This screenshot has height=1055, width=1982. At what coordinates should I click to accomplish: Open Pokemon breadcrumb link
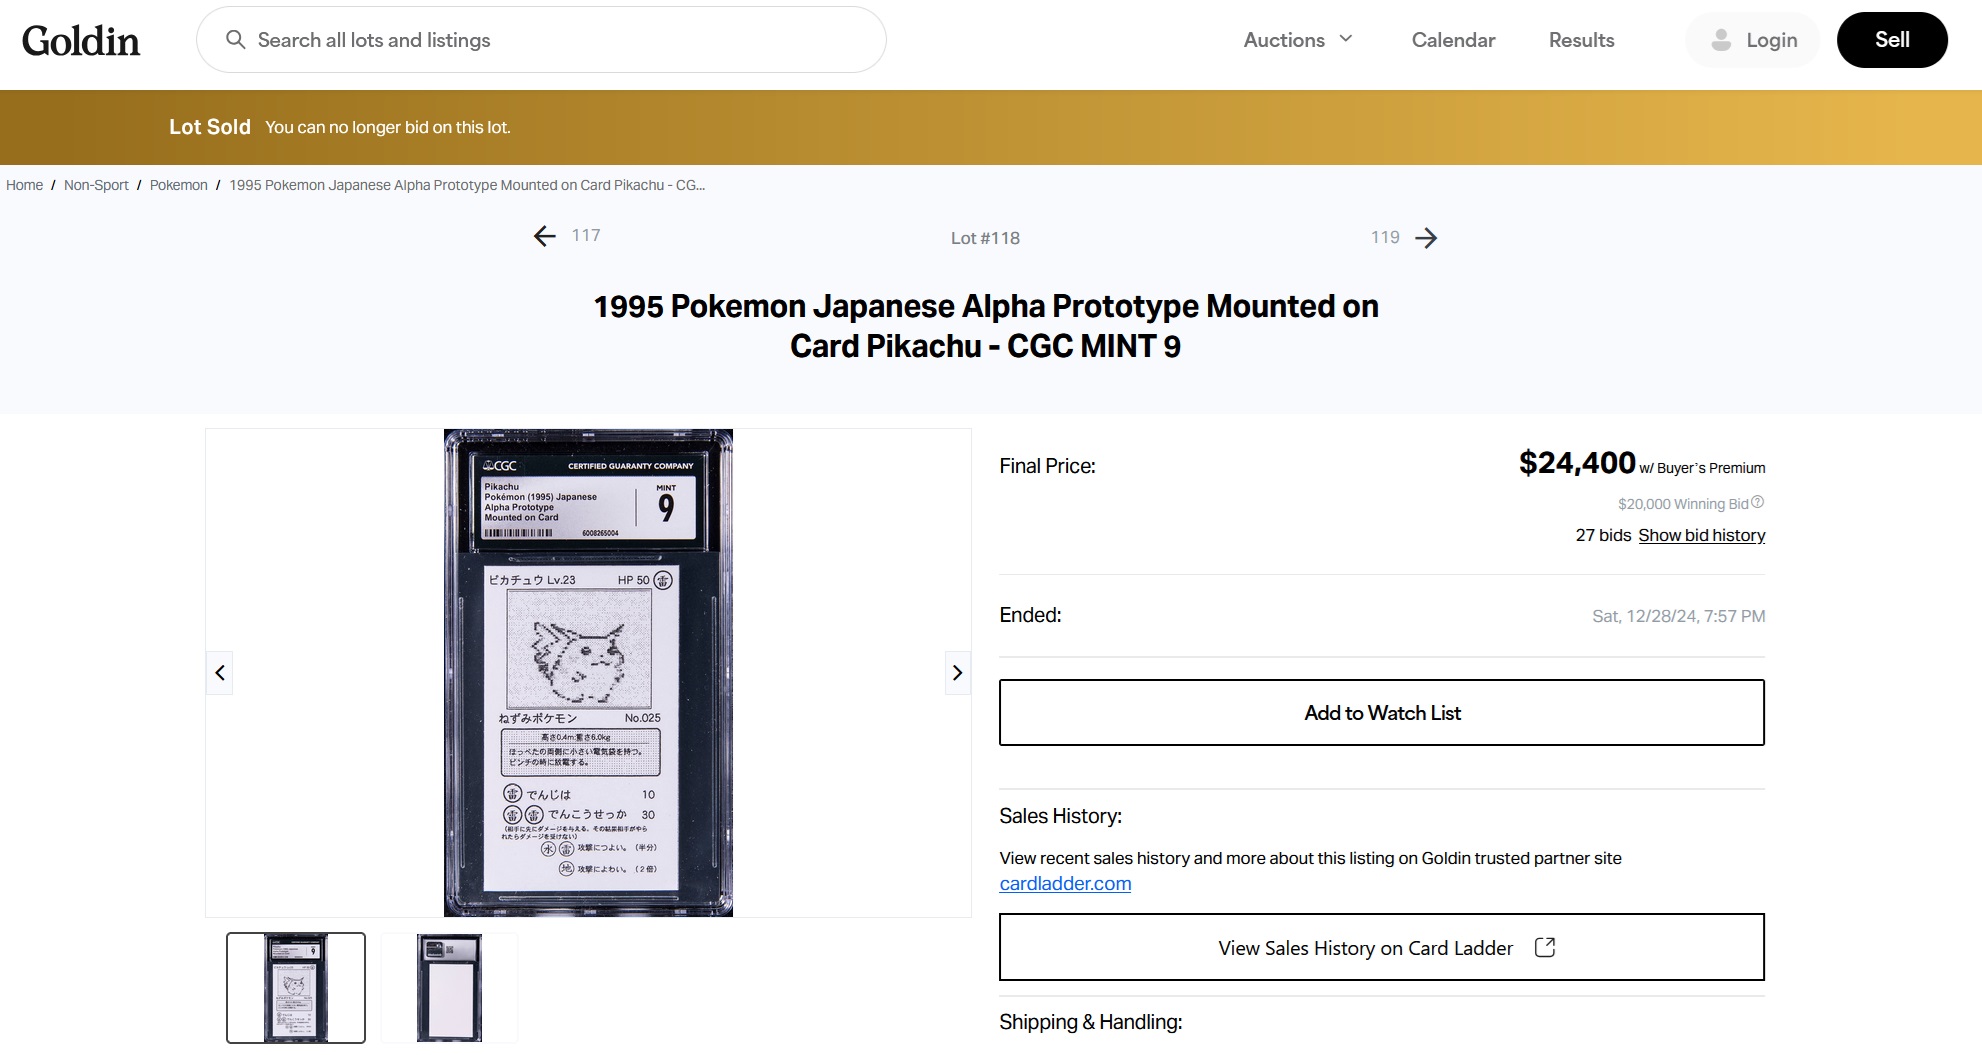179,185
